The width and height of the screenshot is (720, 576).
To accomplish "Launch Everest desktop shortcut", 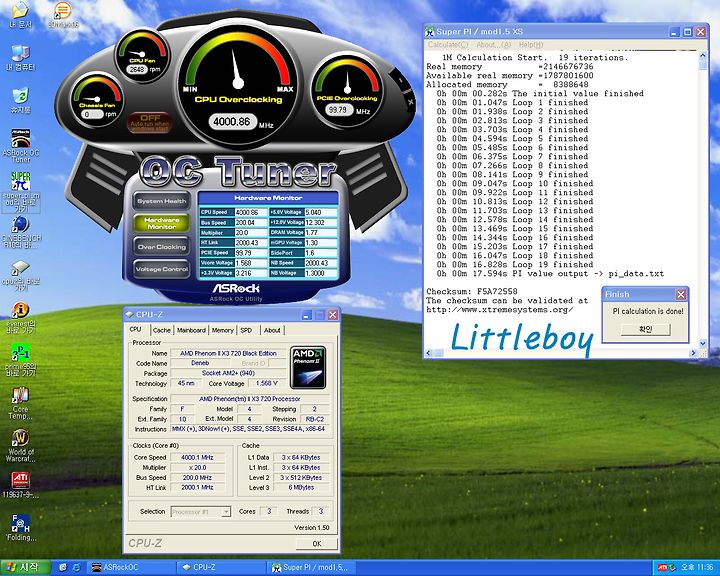I will pos(20,318).
